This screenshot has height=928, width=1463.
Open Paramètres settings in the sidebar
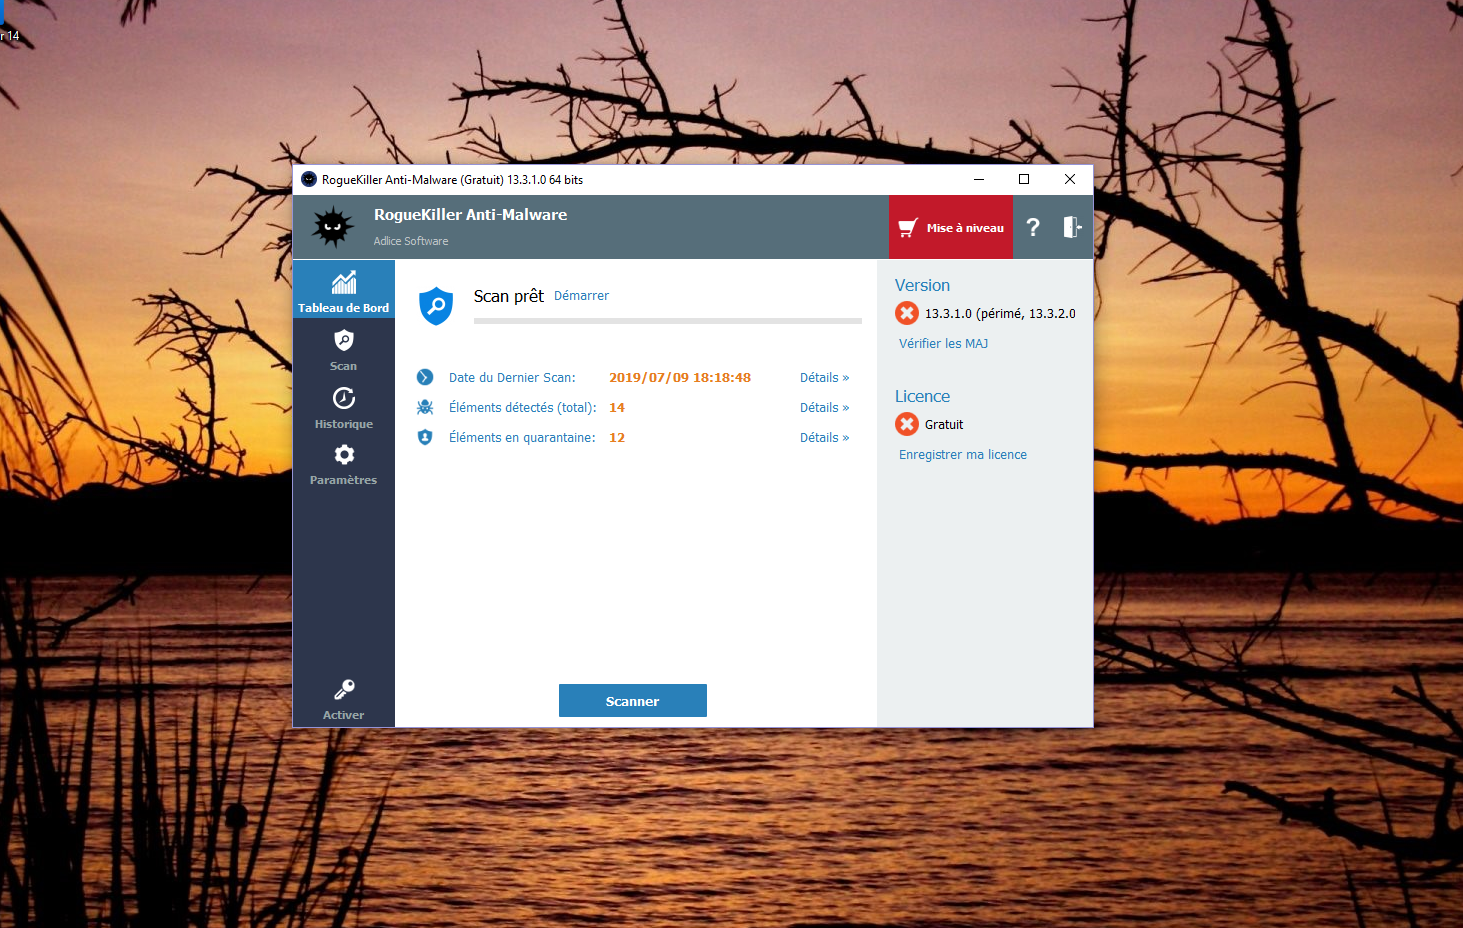click(x=344, y=465)
